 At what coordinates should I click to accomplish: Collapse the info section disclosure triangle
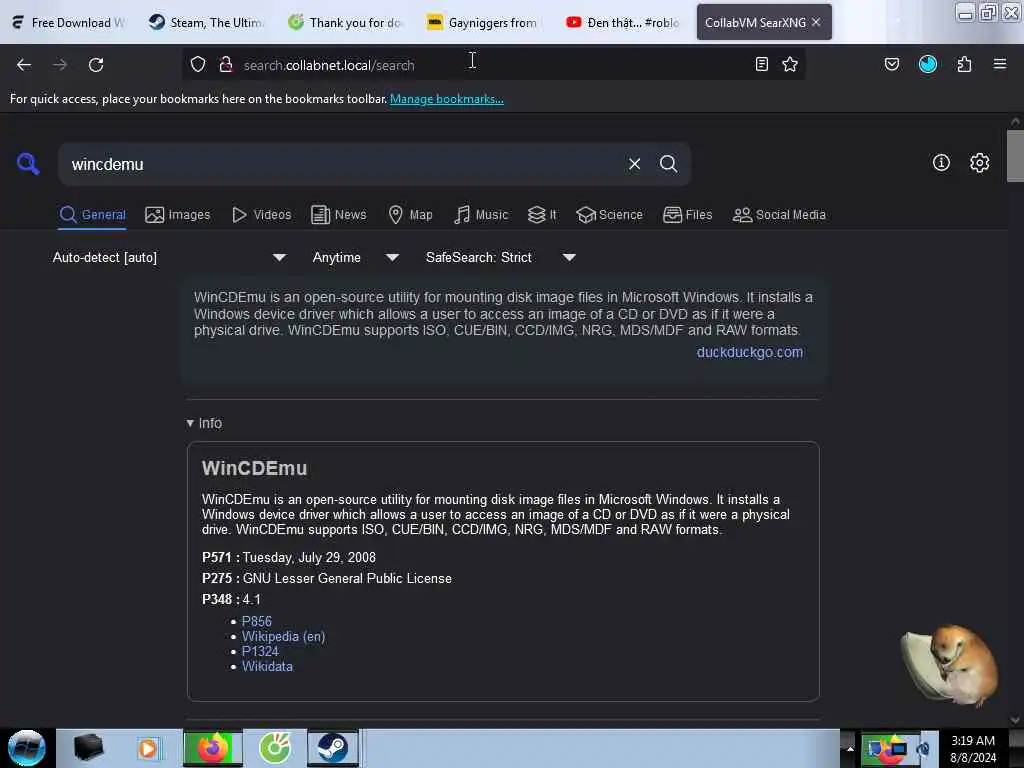point(190,423)
